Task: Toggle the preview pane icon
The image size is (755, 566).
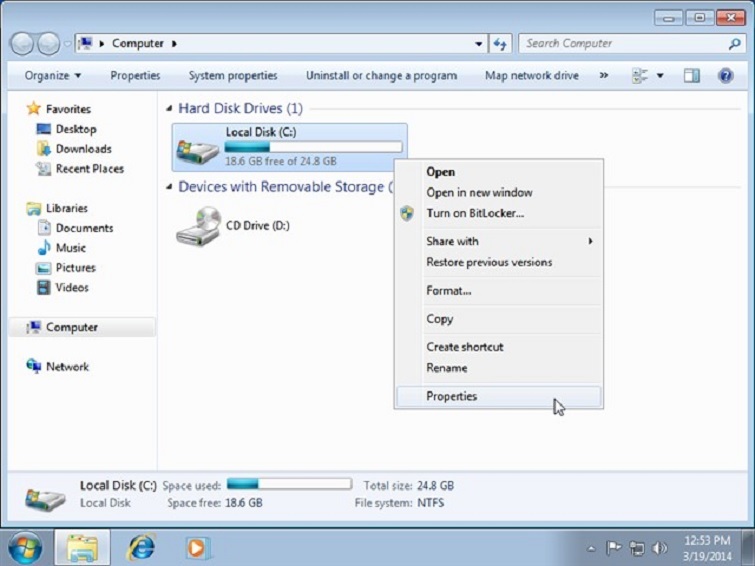Action: (x=691, y=76)
